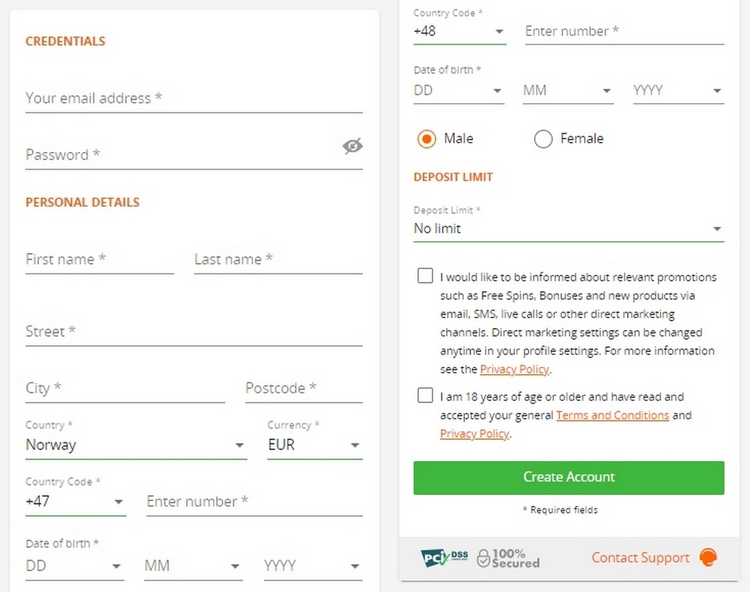Screen dimensions: 750x592
Task: Click the Contact Support link text
Action: point(640,558)
